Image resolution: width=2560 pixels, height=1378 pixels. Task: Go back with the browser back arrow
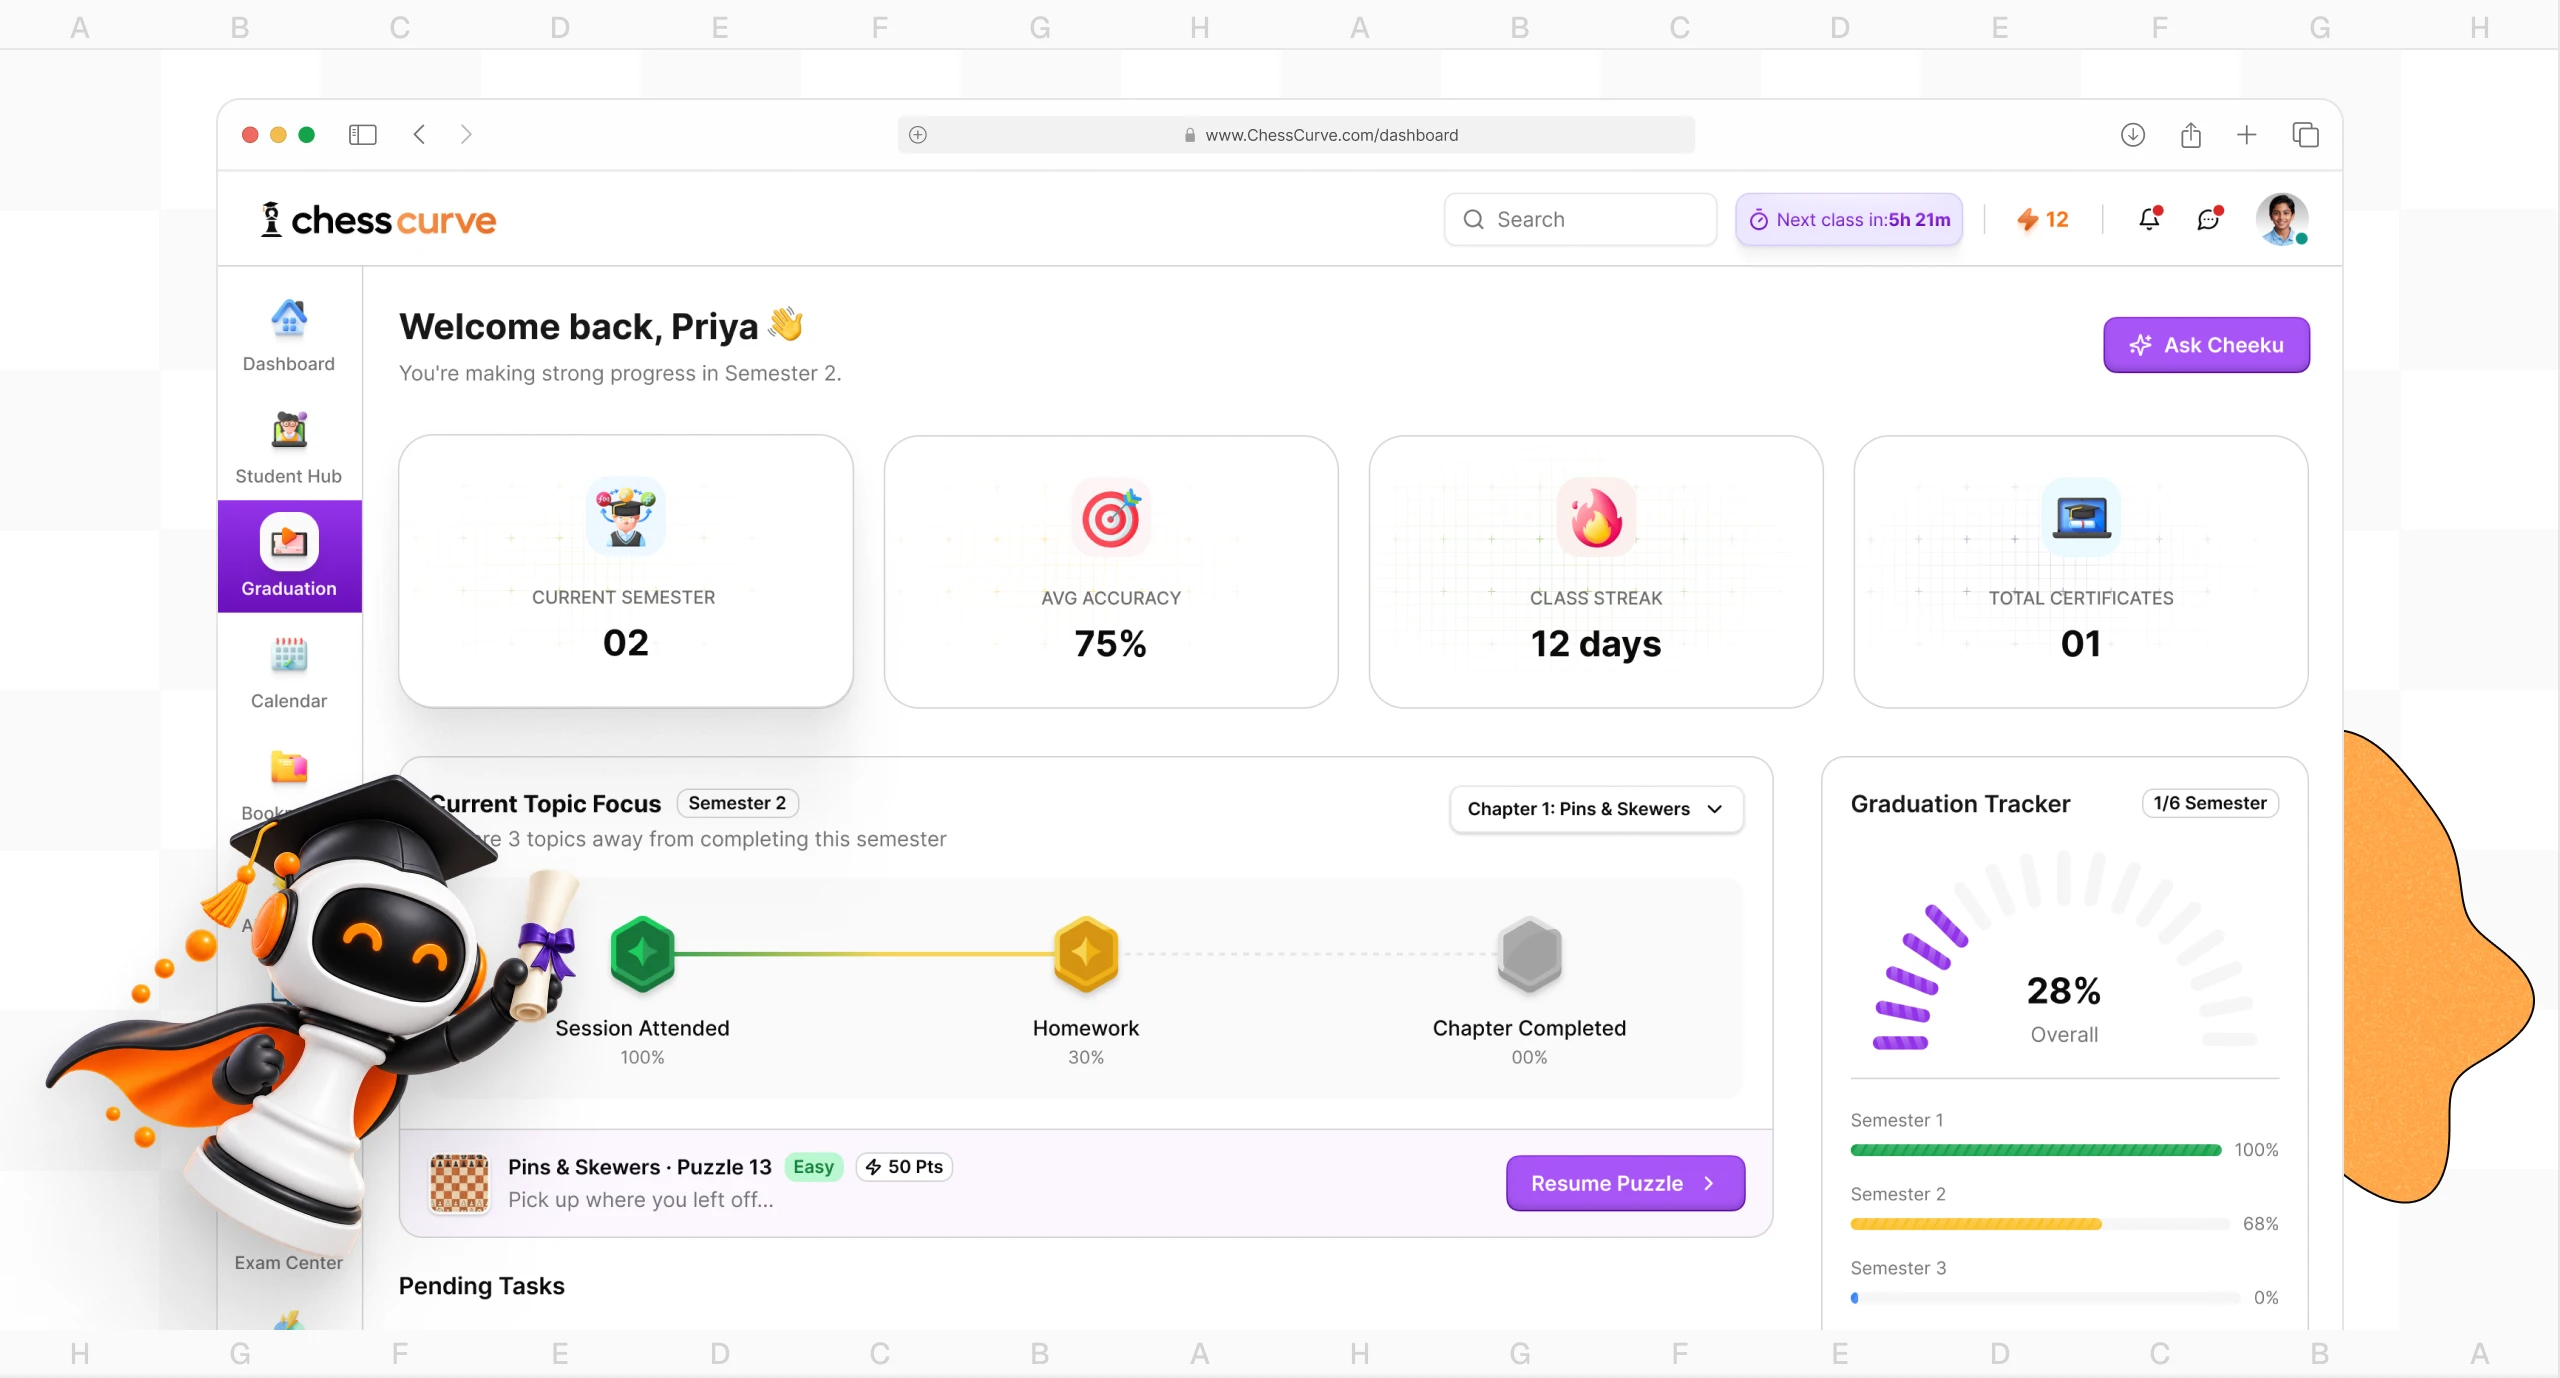click(x=419, y=134)
